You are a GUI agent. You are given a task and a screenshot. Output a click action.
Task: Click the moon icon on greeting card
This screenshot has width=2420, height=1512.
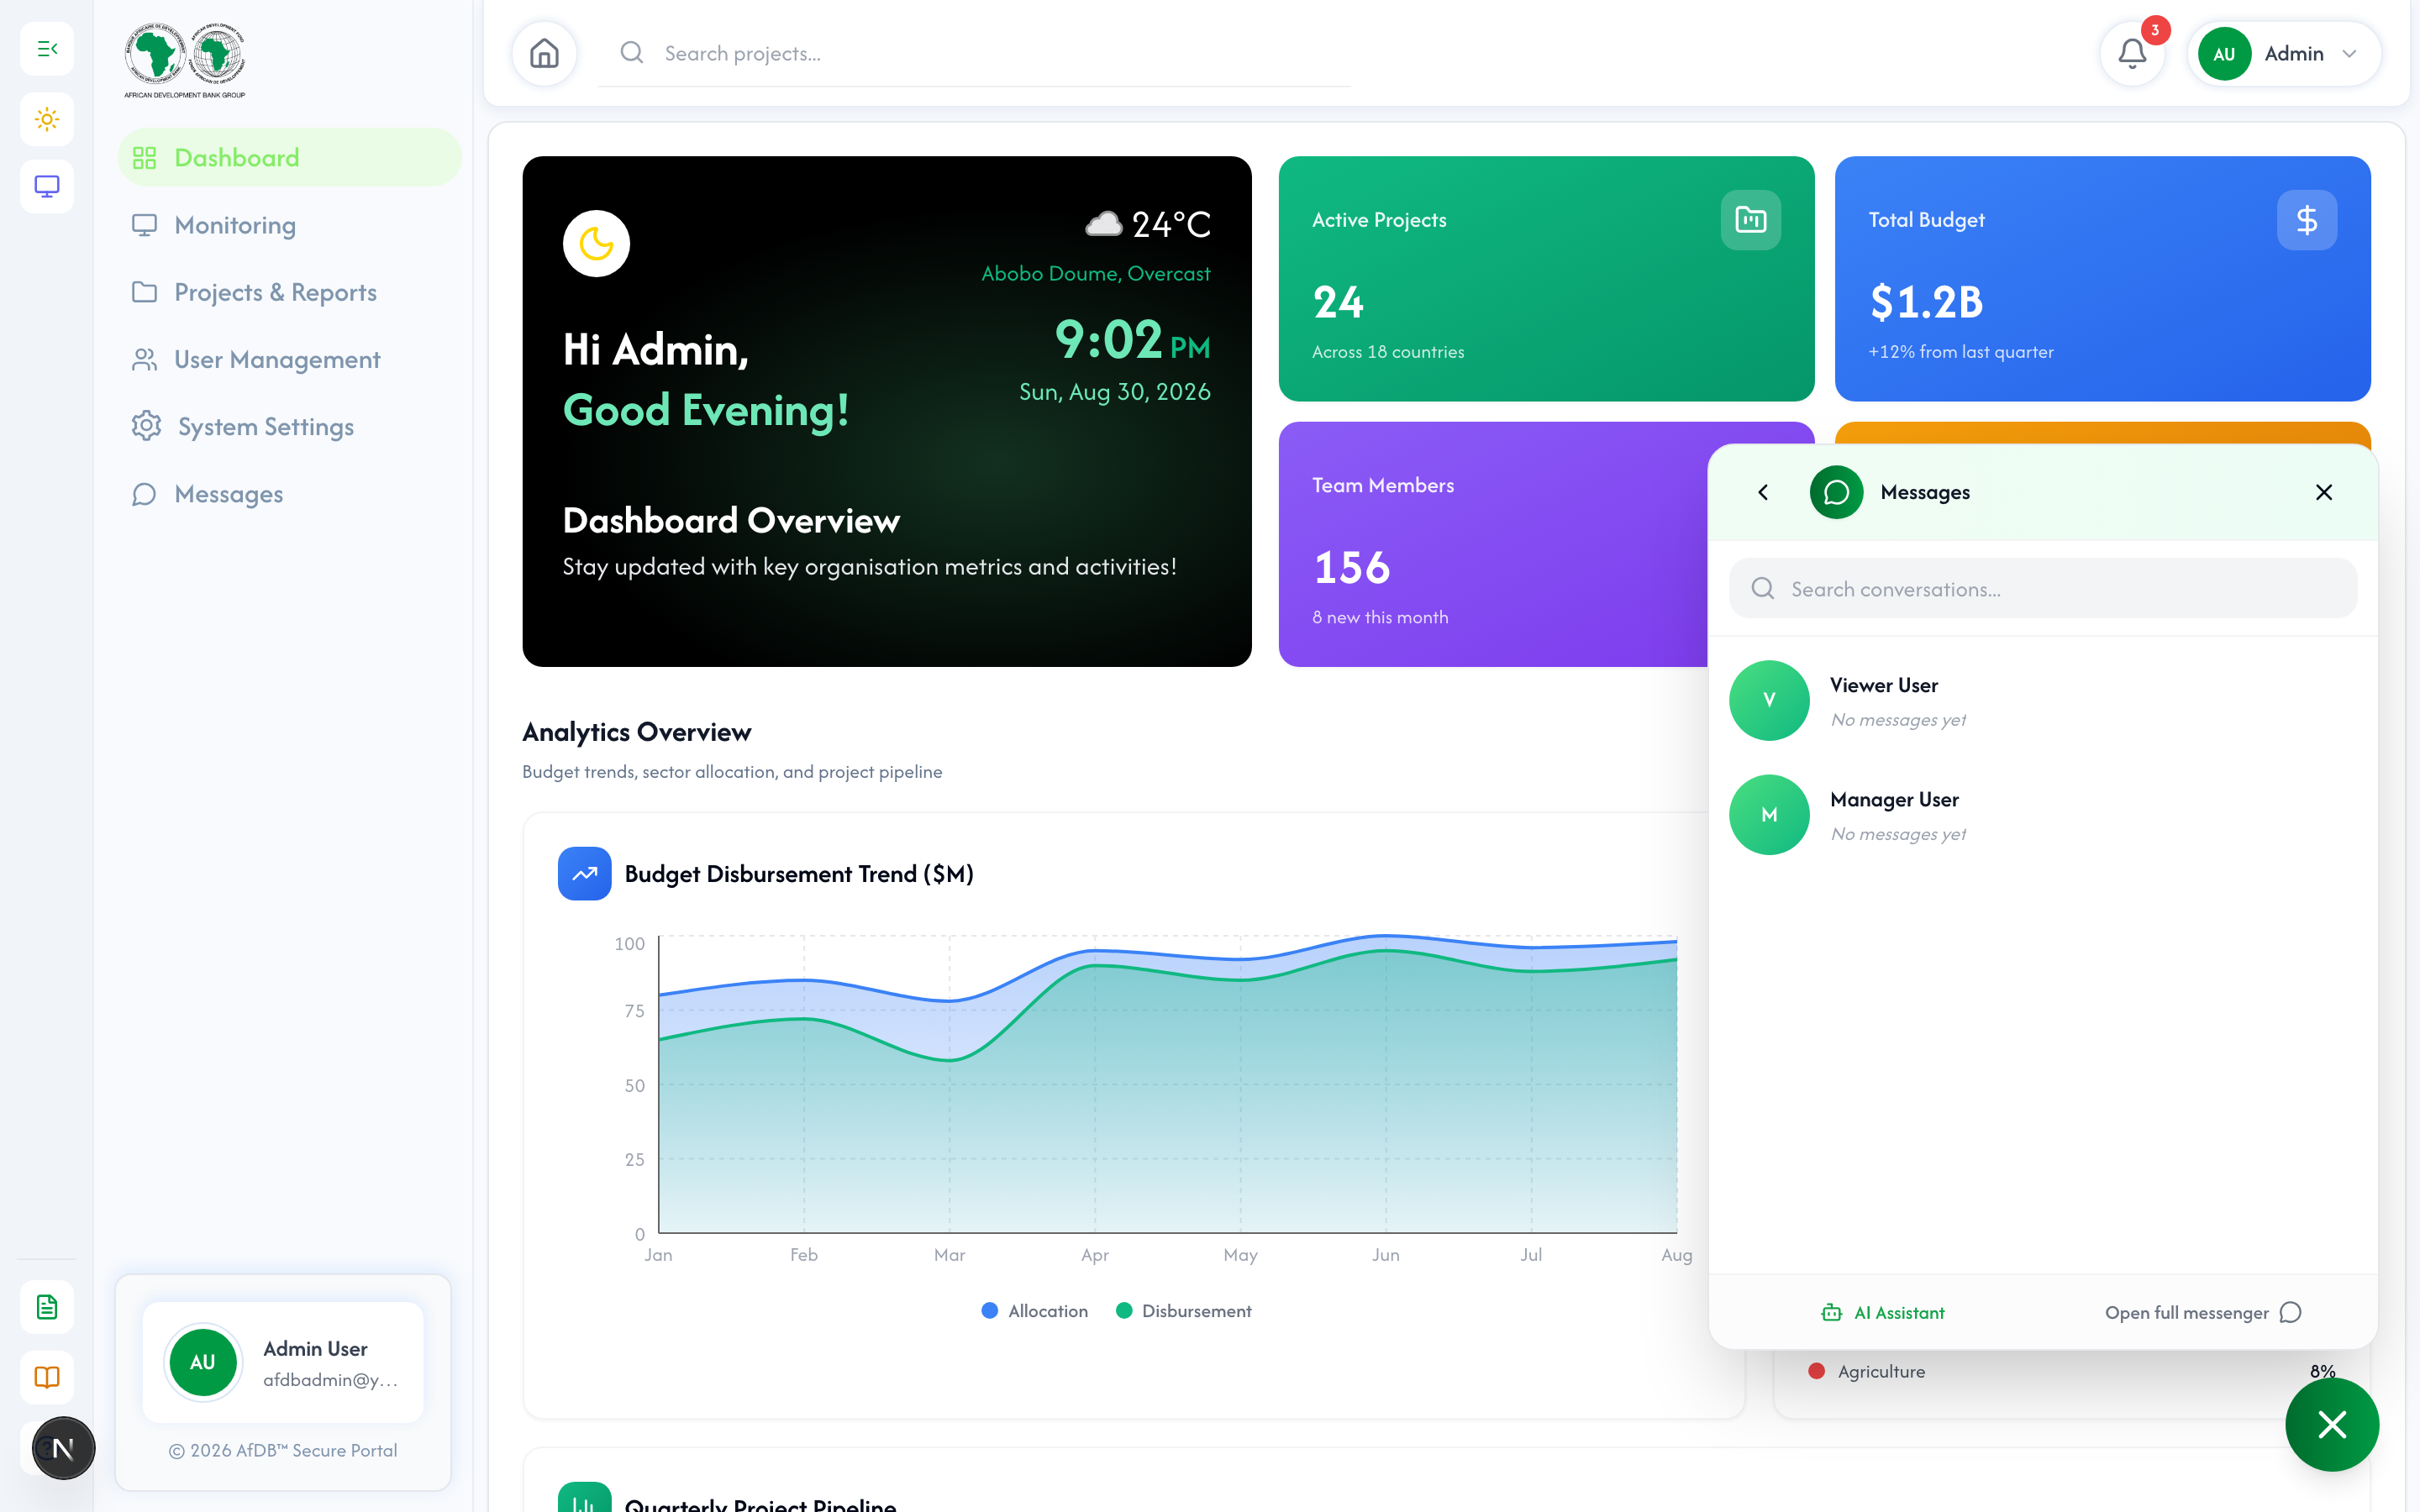(x=596, y=243)
